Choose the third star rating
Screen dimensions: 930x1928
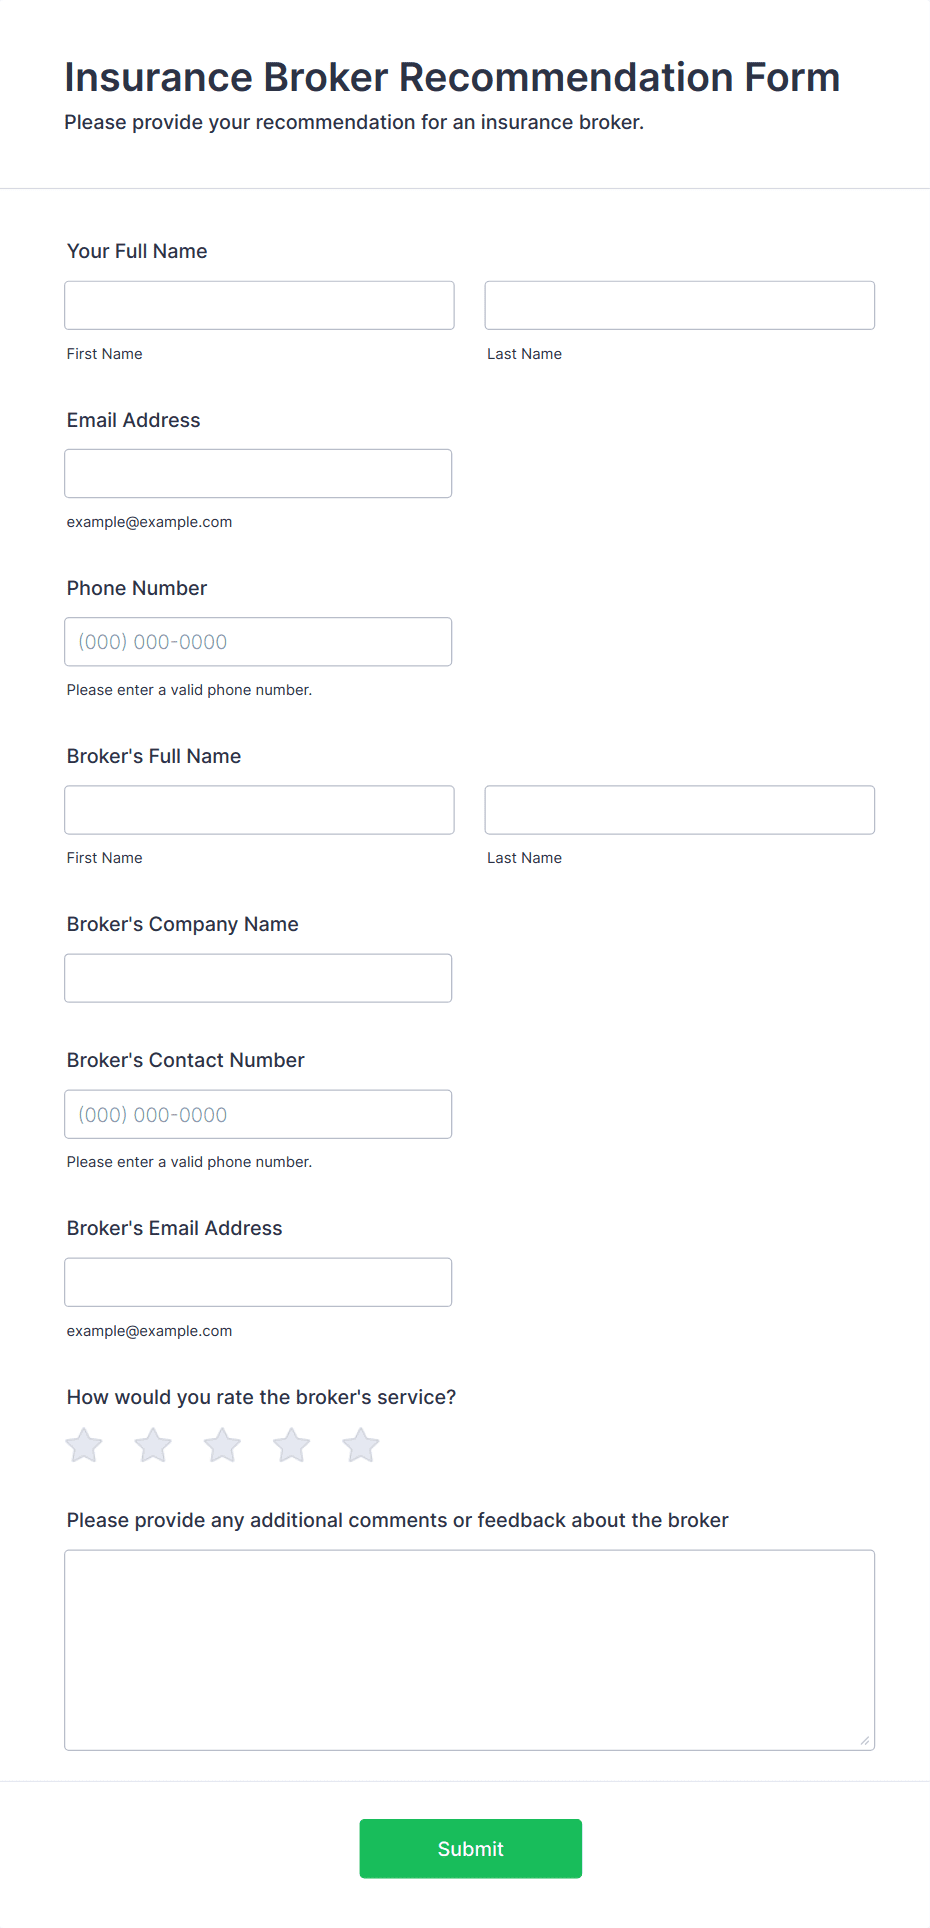tap(222, 1445)
